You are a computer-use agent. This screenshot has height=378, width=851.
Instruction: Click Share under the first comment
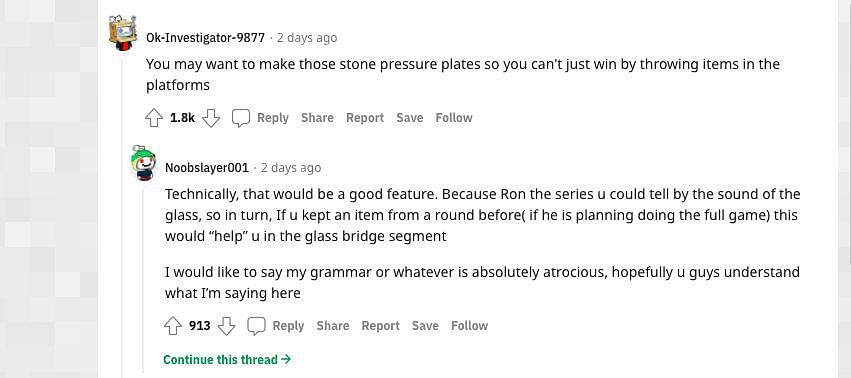[x=317, y=118]
